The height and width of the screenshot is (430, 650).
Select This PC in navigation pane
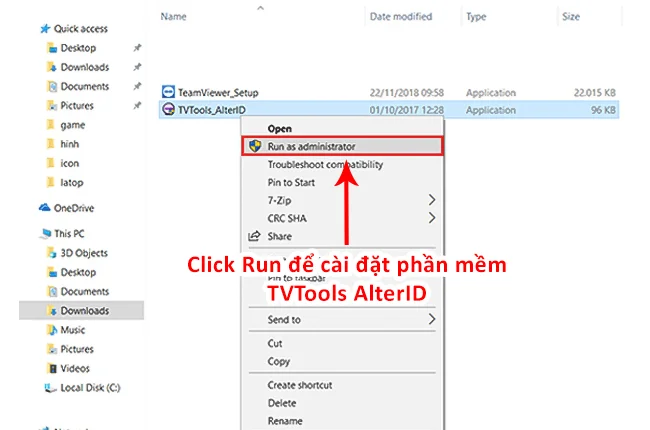point(69,233)
